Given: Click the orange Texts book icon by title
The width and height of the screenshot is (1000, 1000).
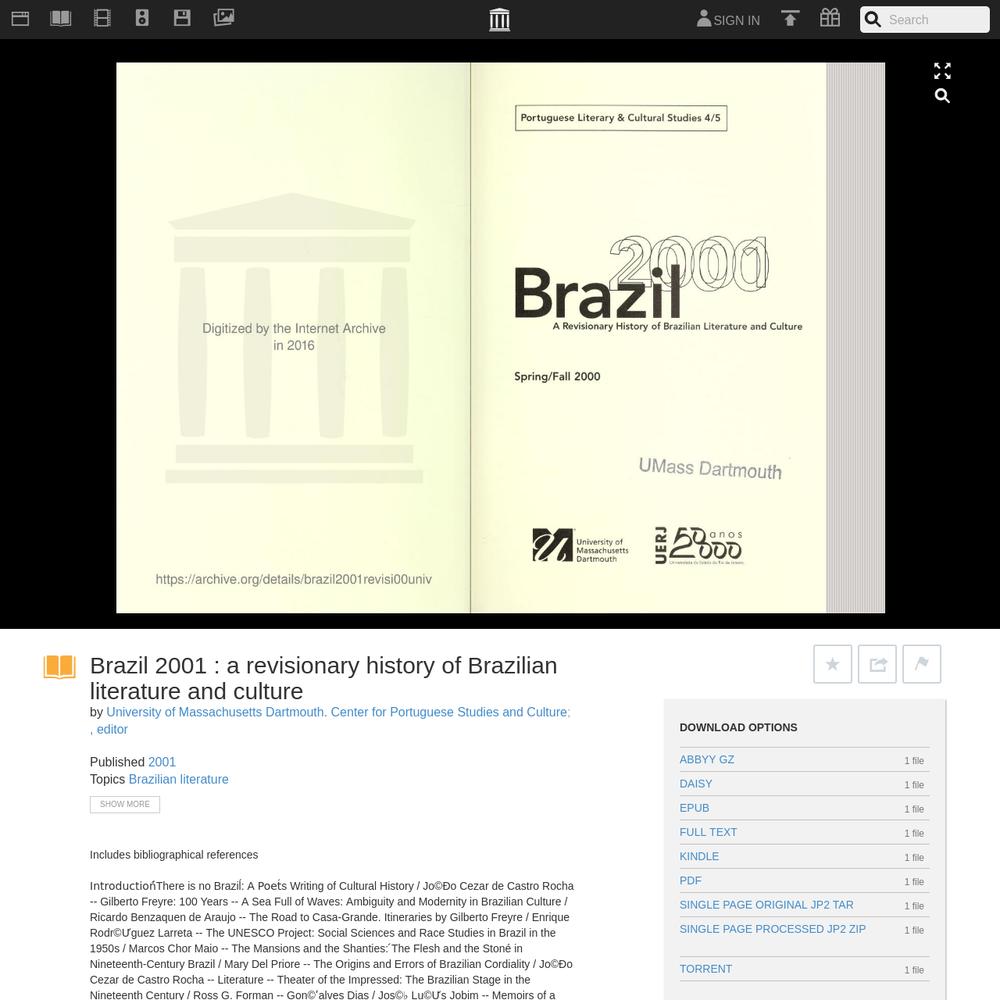Looking at the screenshot, I should click(60, 667).
